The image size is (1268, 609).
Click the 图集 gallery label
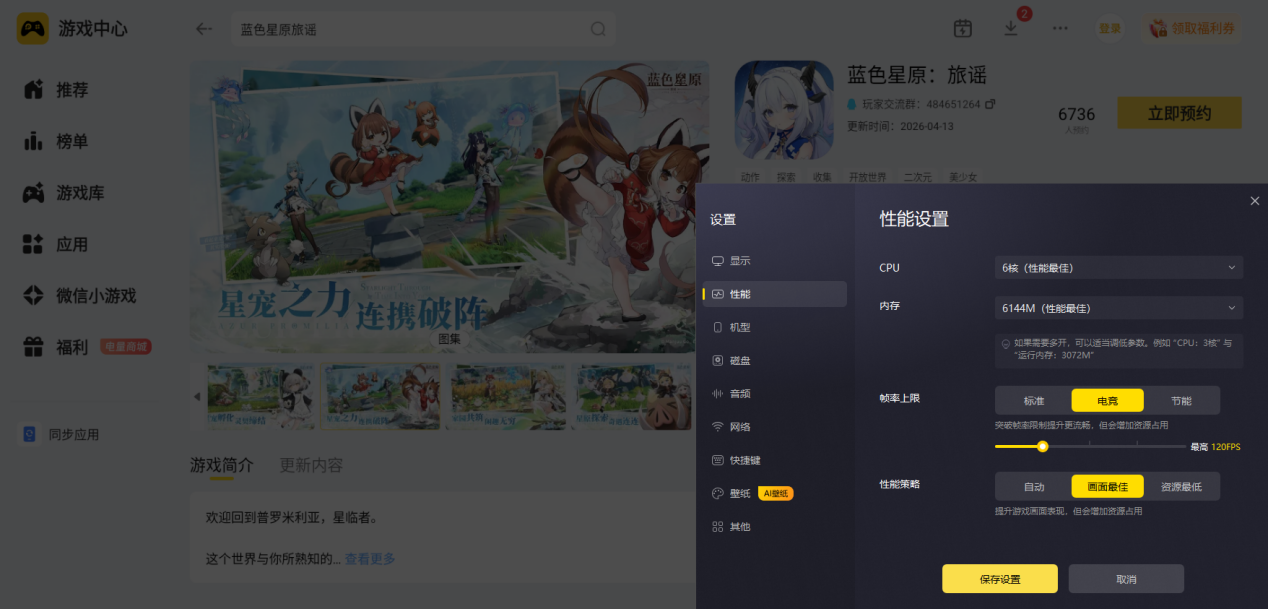[x=449, y=339]
